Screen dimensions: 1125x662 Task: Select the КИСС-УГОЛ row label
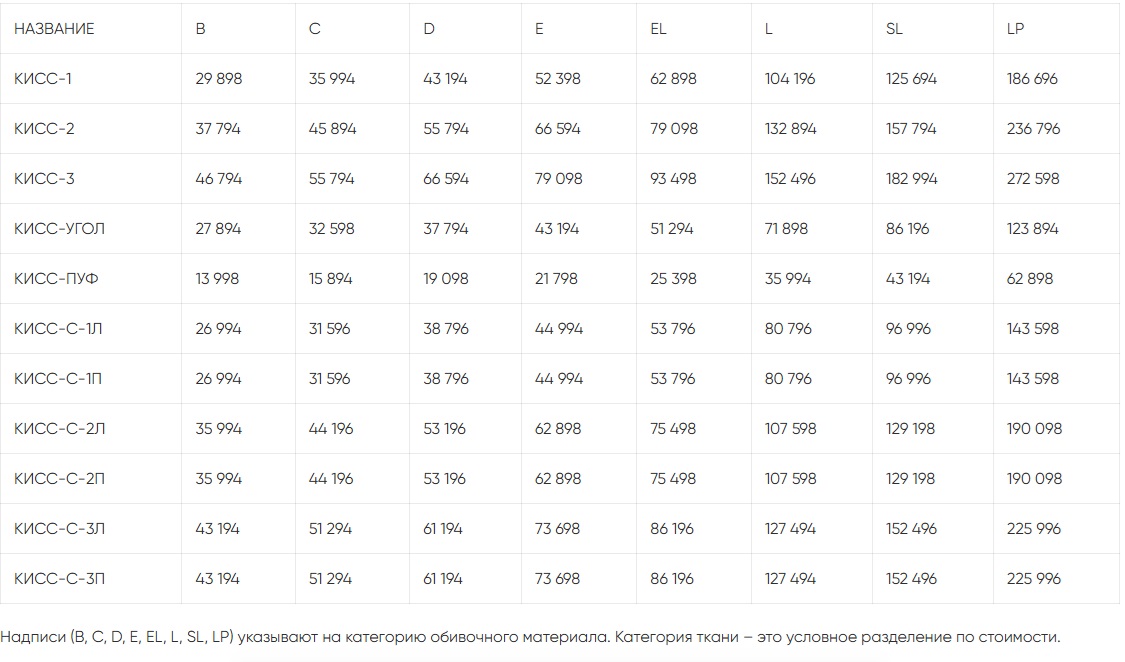point(59,229)
